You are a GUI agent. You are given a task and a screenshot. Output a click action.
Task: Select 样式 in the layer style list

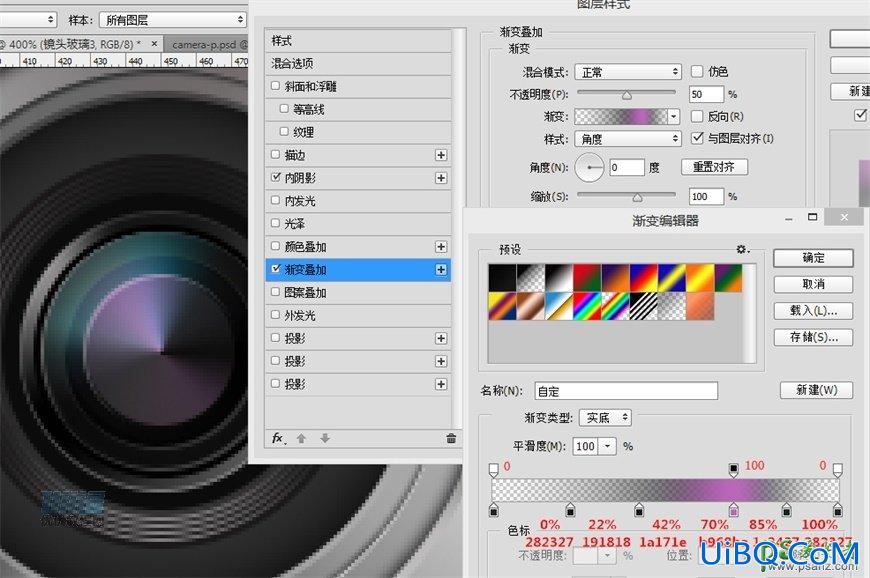(358, 41)
